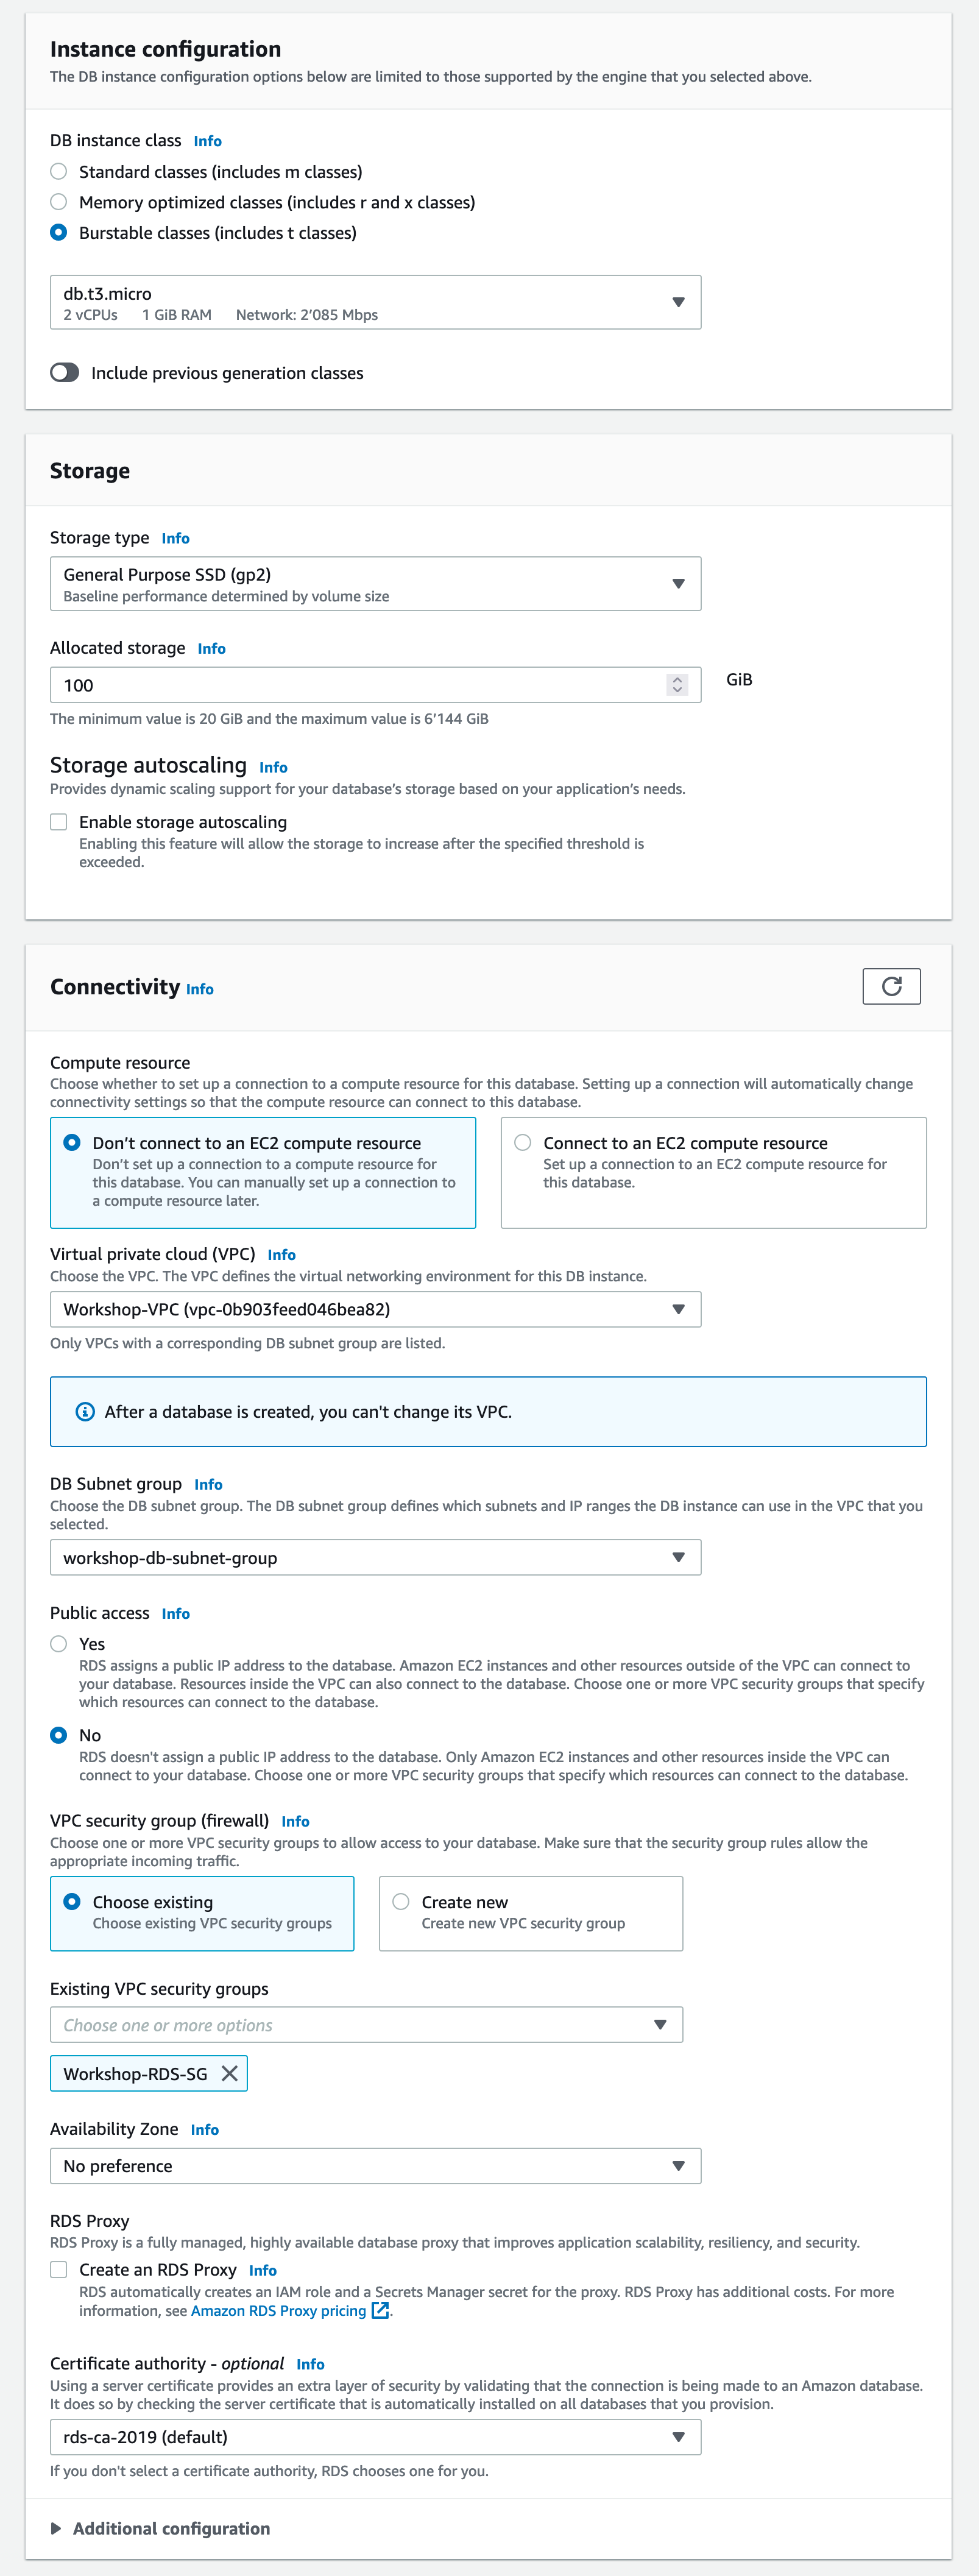
Task: Open the Info link next to Storage autoscaling
Action: [x=273, y=767]
